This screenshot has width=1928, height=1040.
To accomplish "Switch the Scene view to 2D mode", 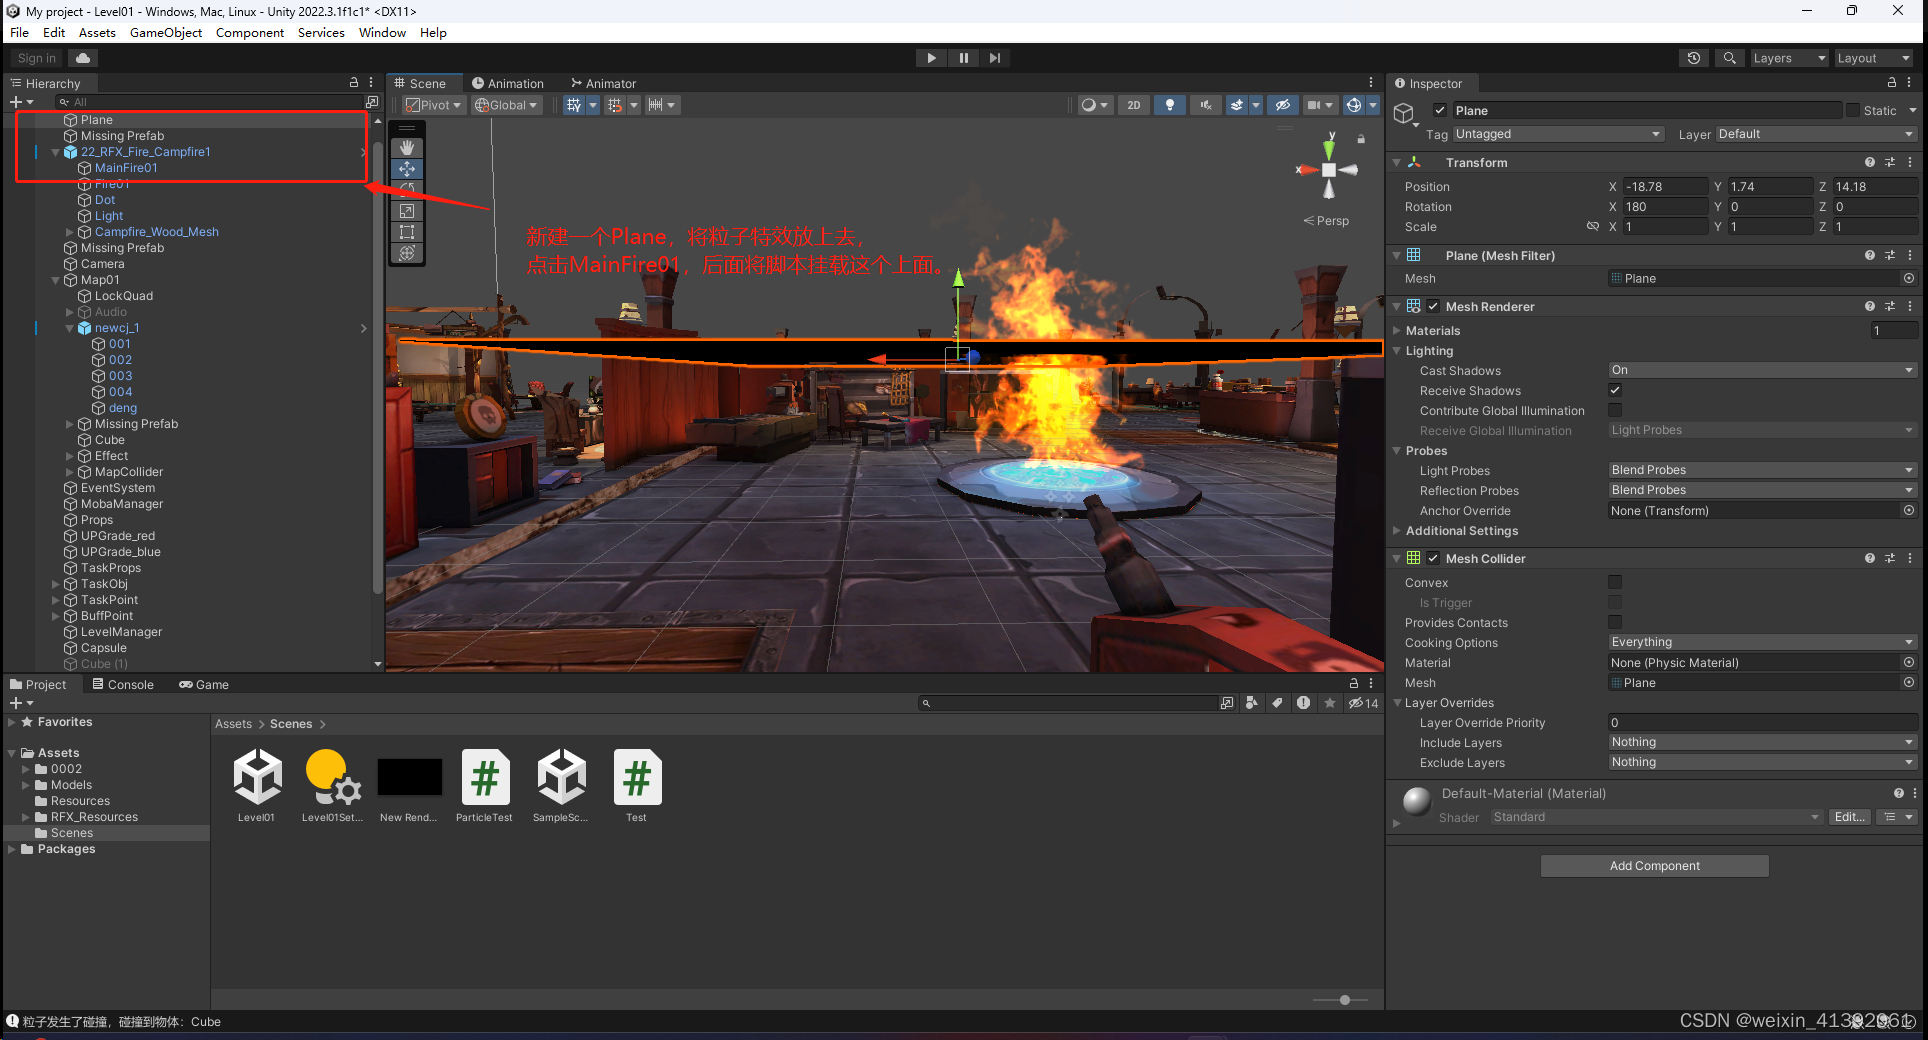I will tap(1133, 105).
